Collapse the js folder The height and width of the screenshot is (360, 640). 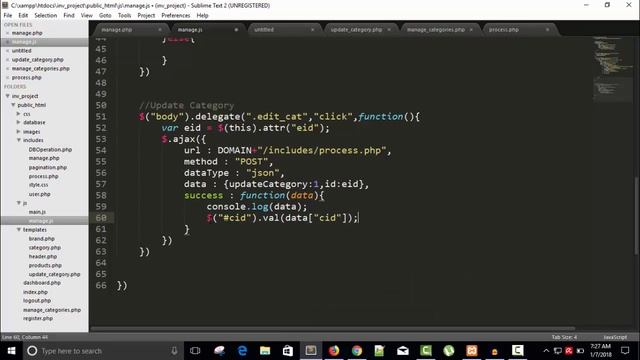(18, 203)
